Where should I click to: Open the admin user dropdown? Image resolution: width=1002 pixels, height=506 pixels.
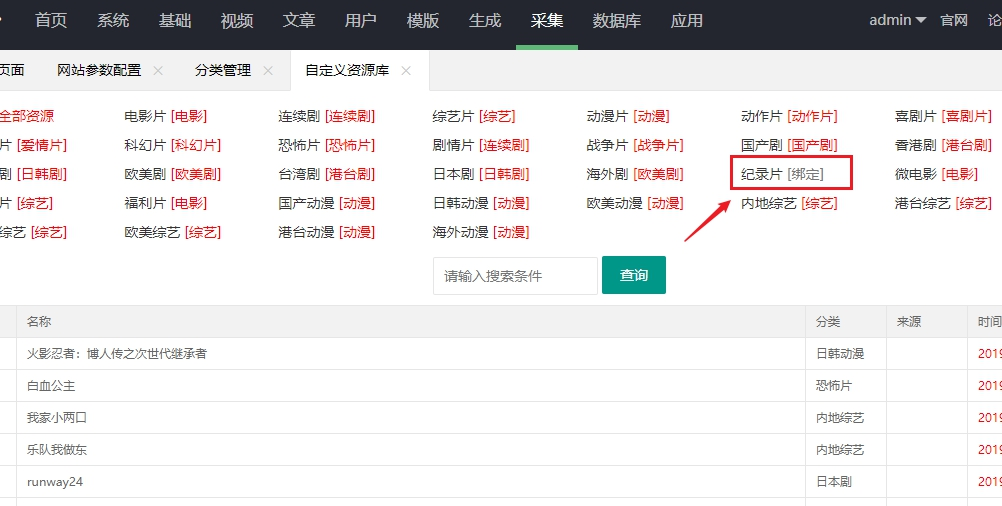click(897, 20)
